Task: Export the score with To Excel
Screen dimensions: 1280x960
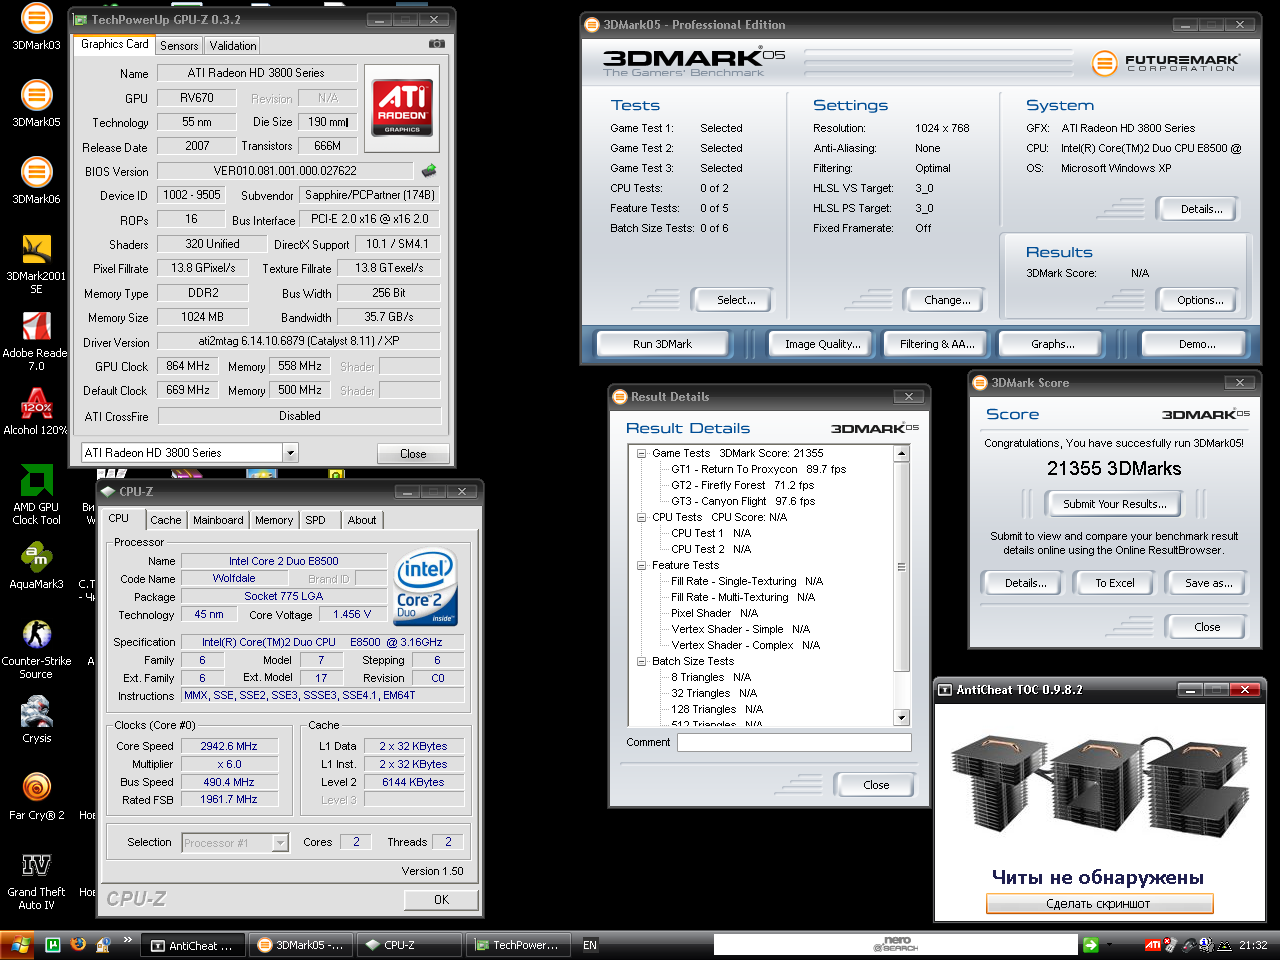Action: tap(1114, 583)
